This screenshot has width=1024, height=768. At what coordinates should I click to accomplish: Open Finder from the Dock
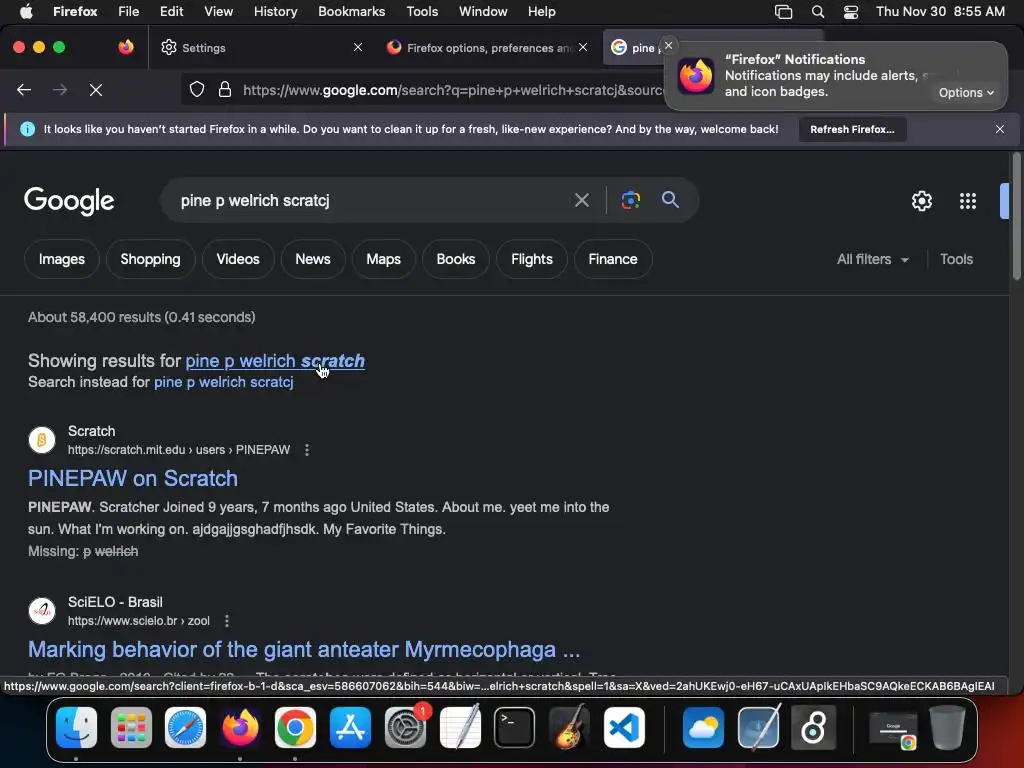point(76,728)
